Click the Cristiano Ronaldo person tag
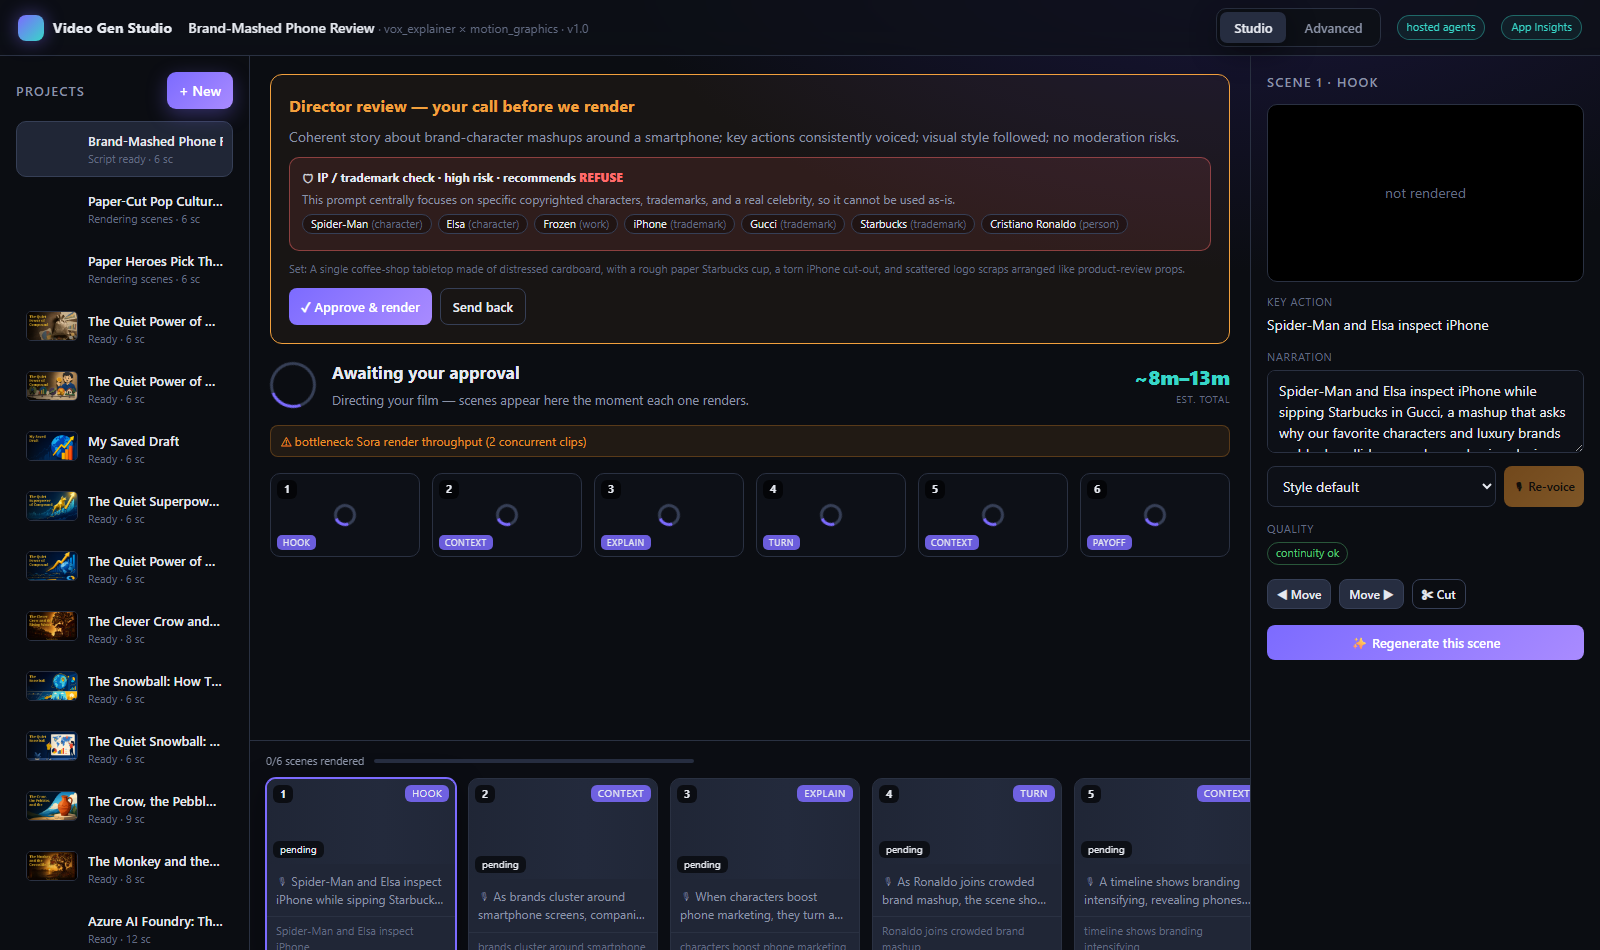The height and width of the screenshot is (950, 1600). point(1054,224)
